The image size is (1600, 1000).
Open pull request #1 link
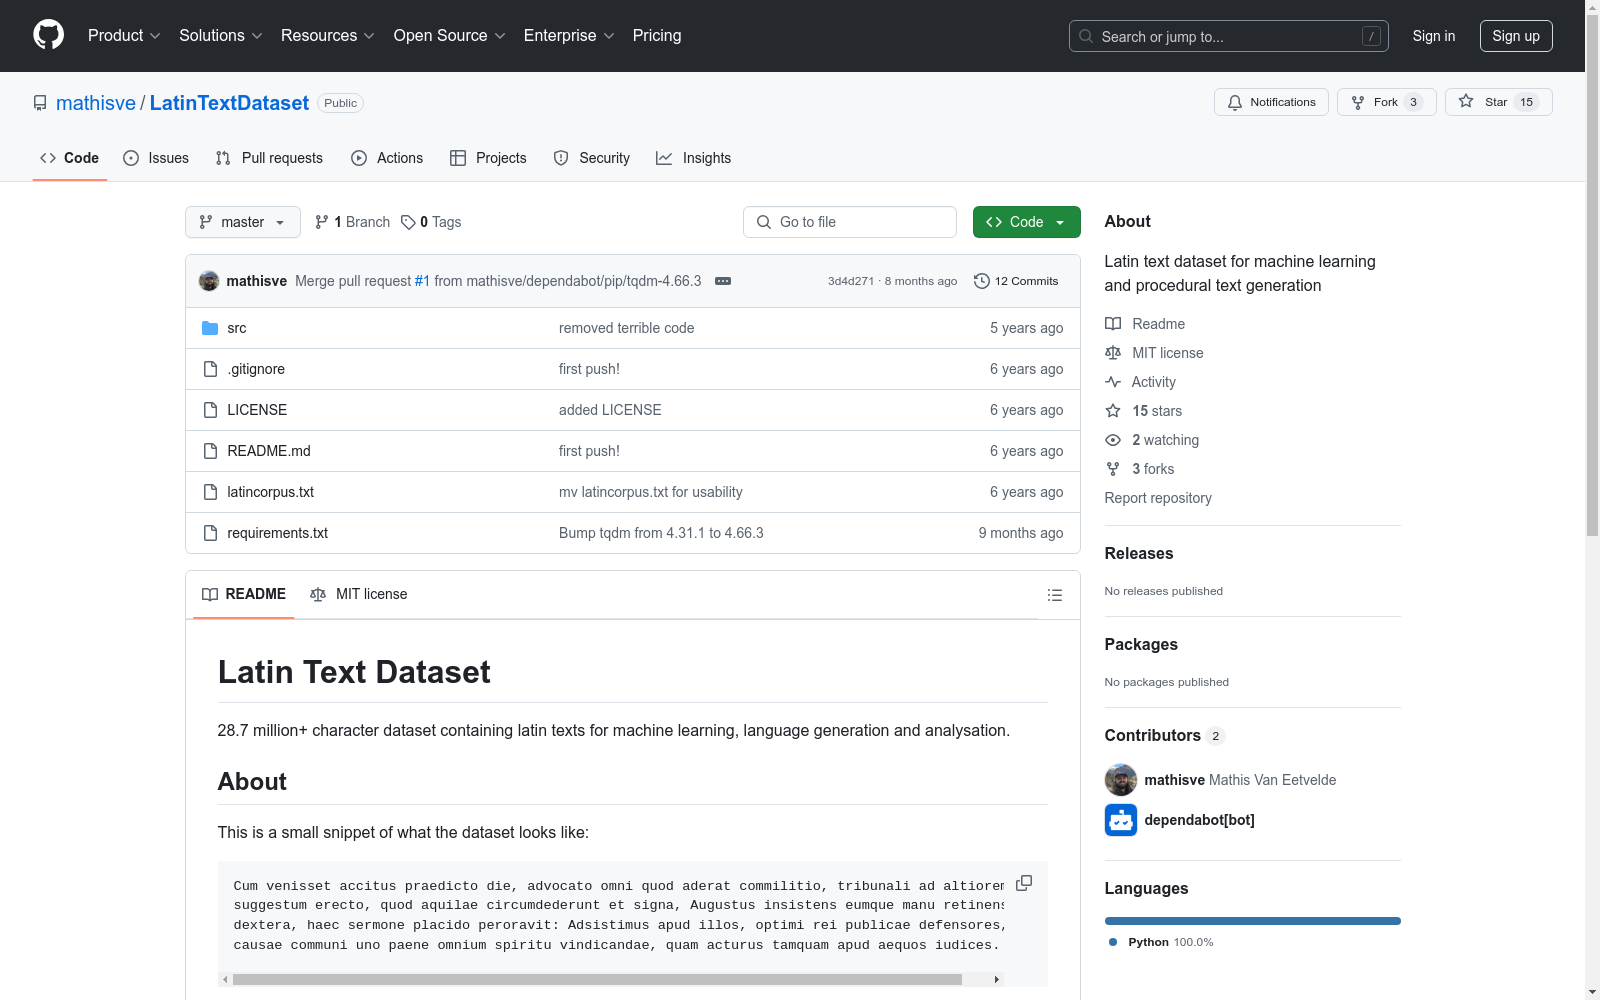tap(422, 281)
